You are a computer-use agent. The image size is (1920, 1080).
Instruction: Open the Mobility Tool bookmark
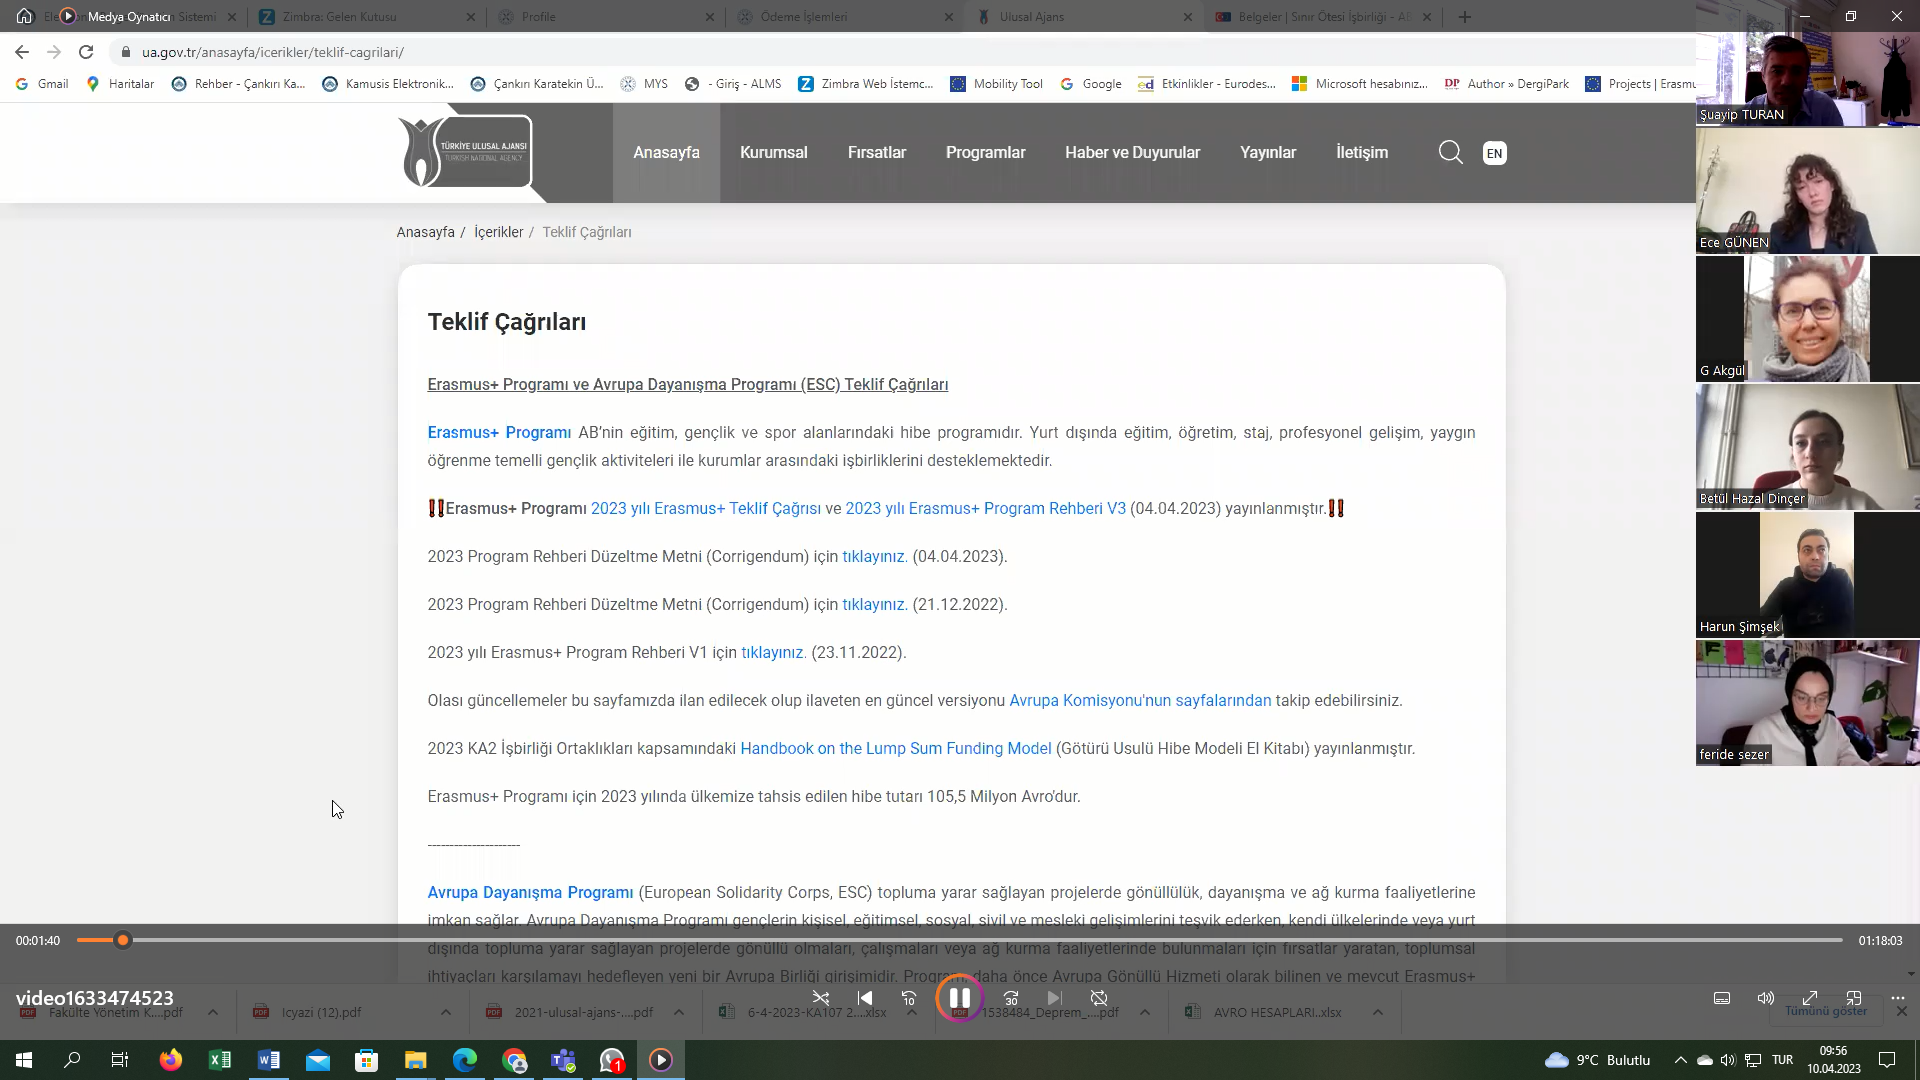(x=996, y=84)
